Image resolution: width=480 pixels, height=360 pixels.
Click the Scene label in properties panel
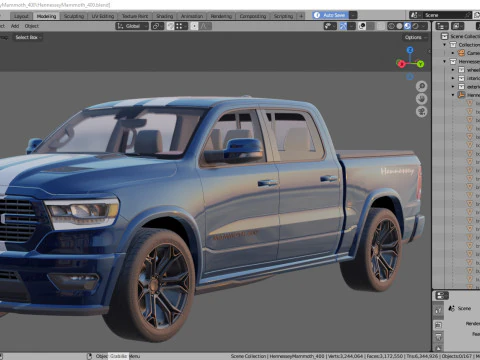(x=464, y=308)
